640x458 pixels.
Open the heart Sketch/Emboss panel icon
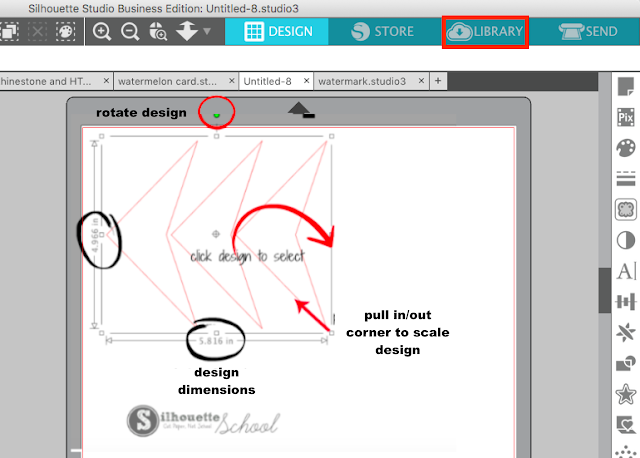[x=626, y=425]
